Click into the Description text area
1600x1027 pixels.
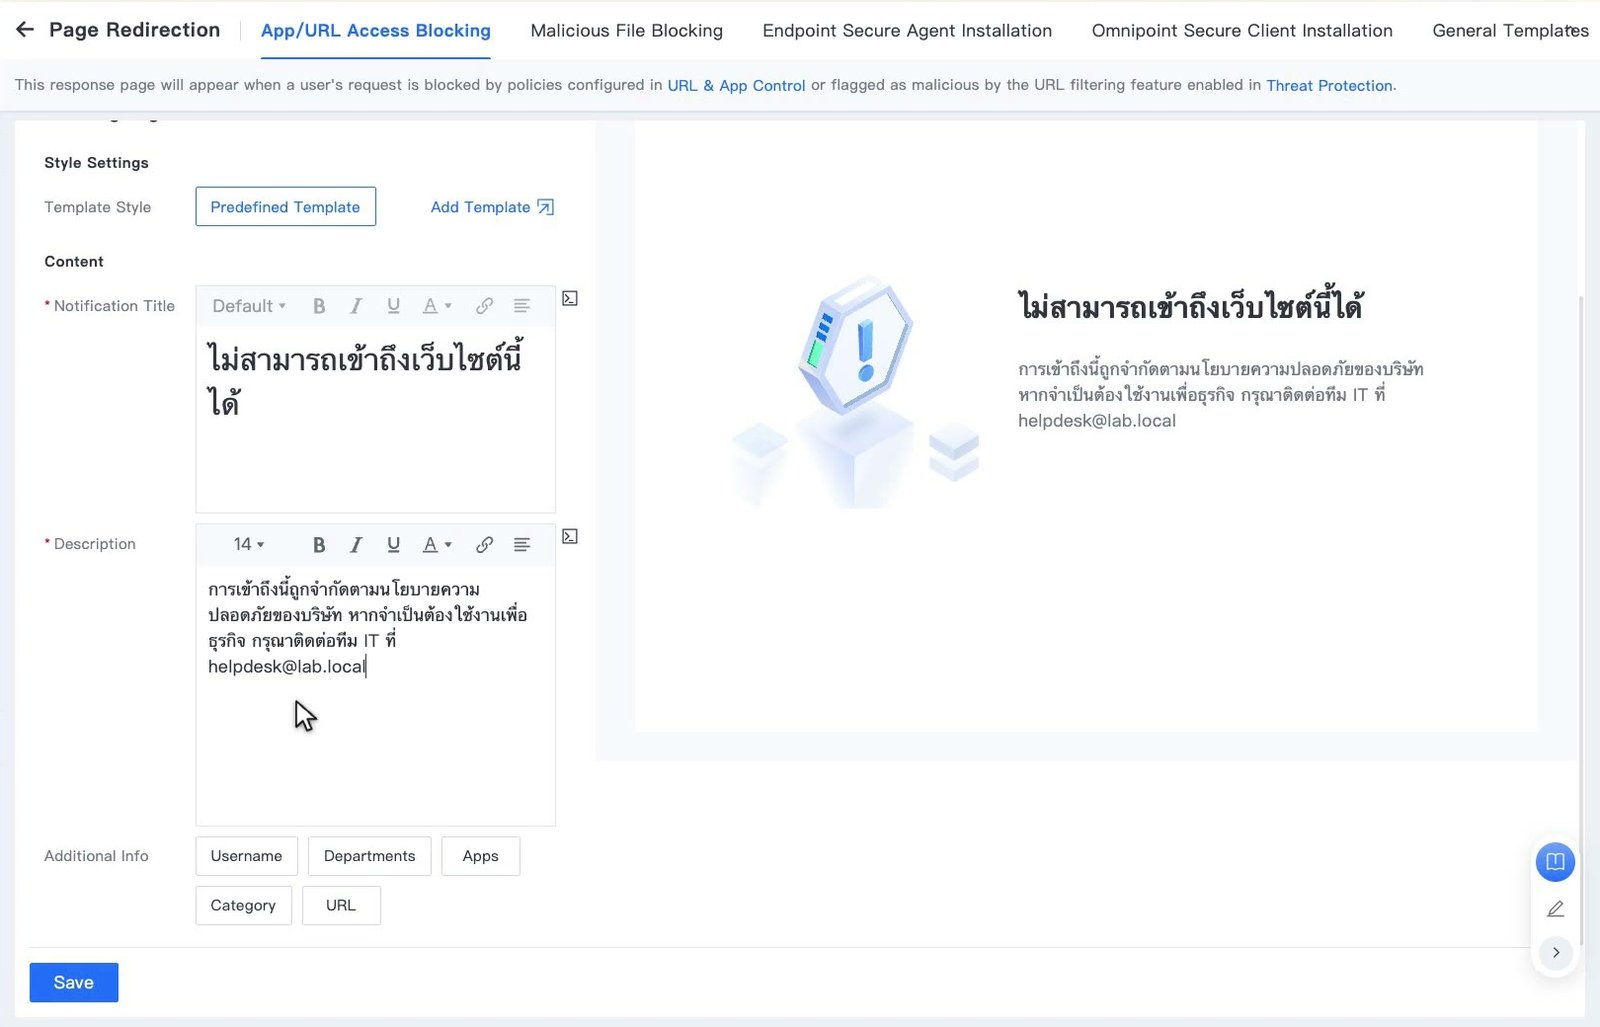pos(375,695)
